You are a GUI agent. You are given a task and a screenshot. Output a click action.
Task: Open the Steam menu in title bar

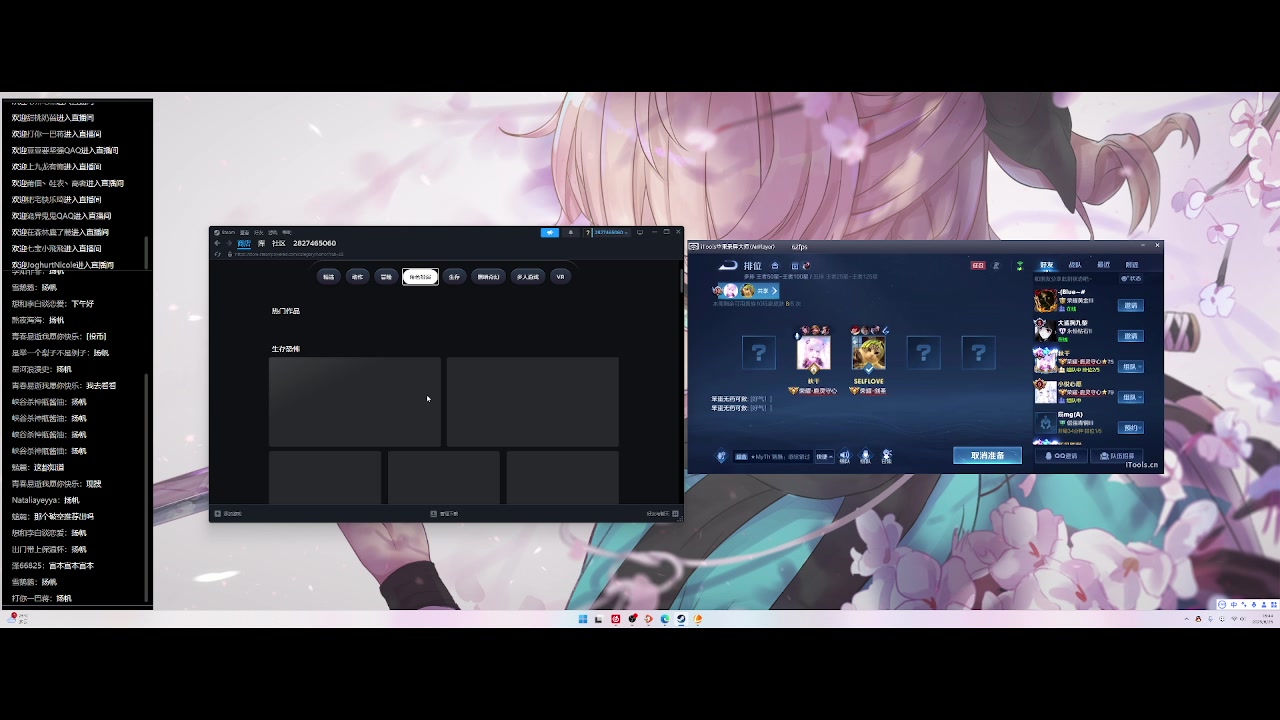pyautogui.click(x=225, y=232)
